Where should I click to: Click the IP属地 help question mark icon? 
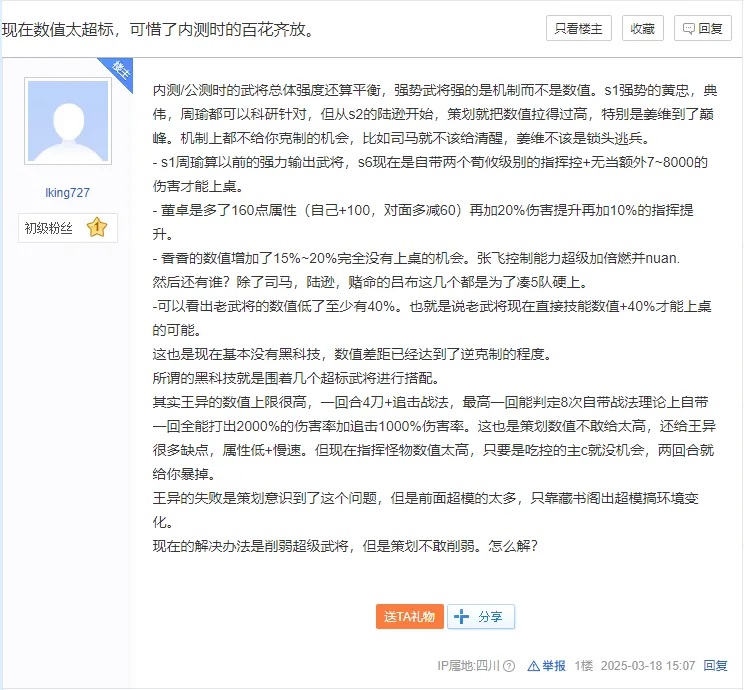509,666
